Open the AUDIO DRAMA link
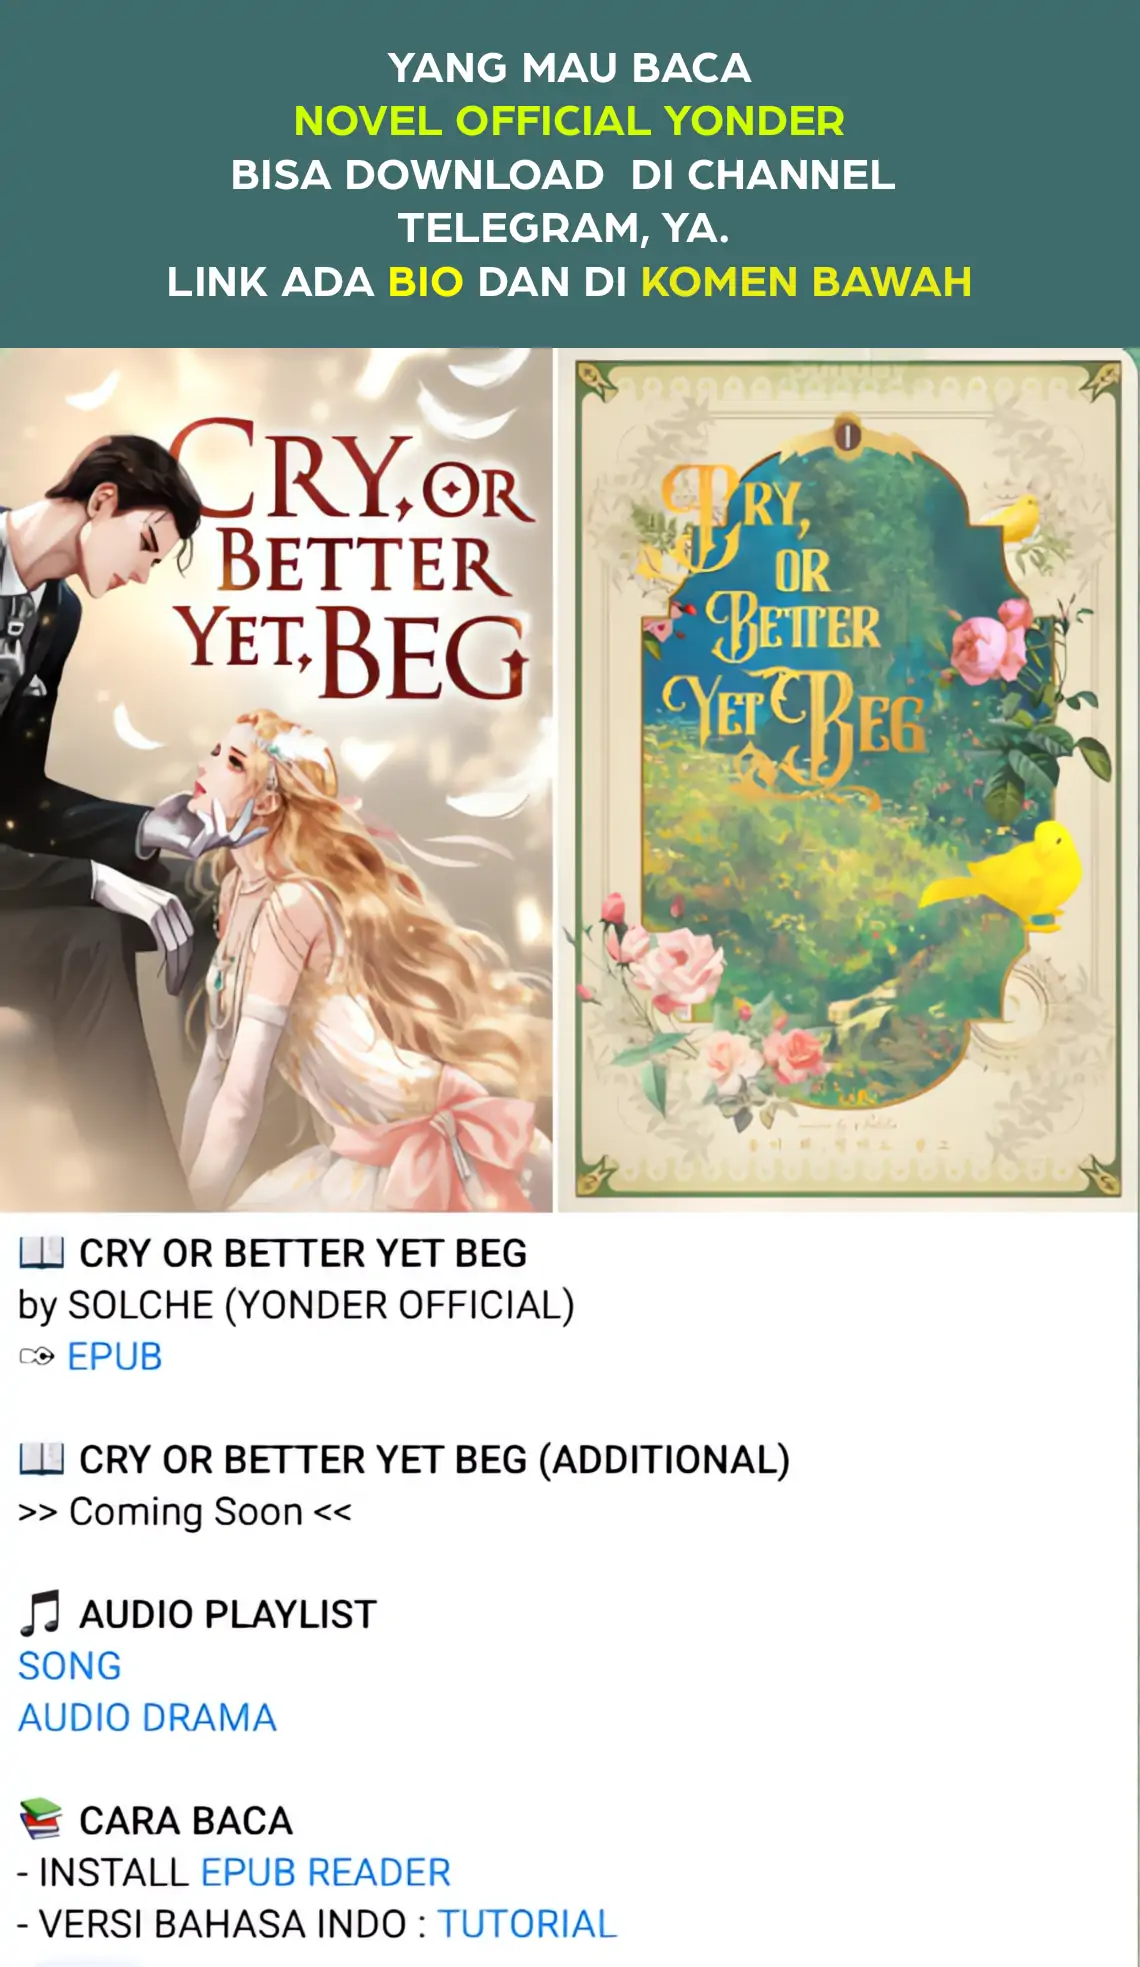The width and height of the screenshot is (1140, 1967). 147,1717
